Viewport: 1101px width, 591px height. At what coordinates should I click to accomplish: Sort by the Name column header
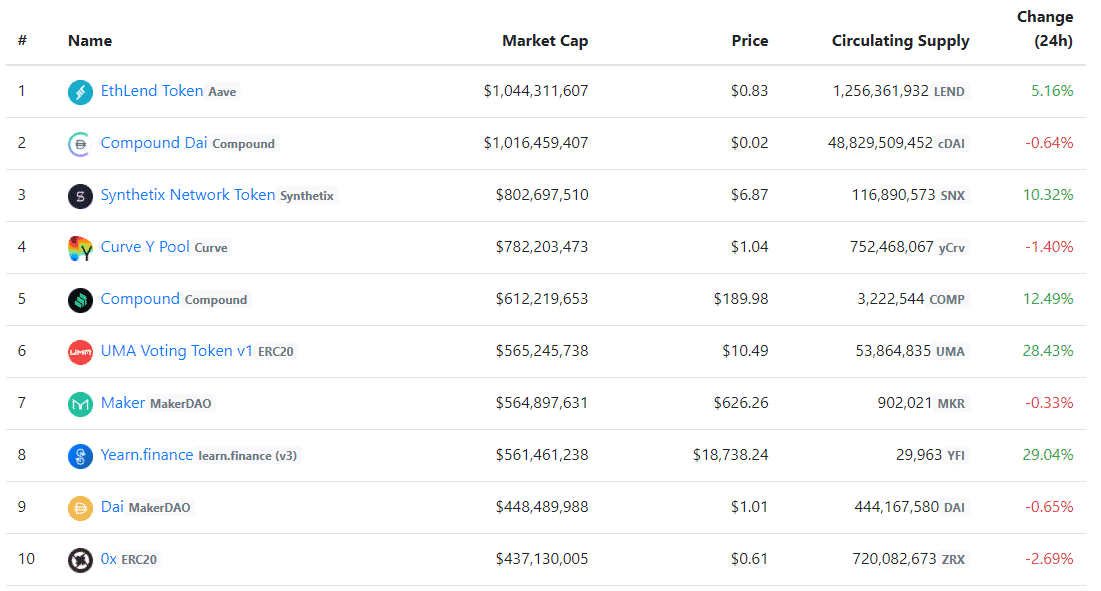tap(90, 41)
